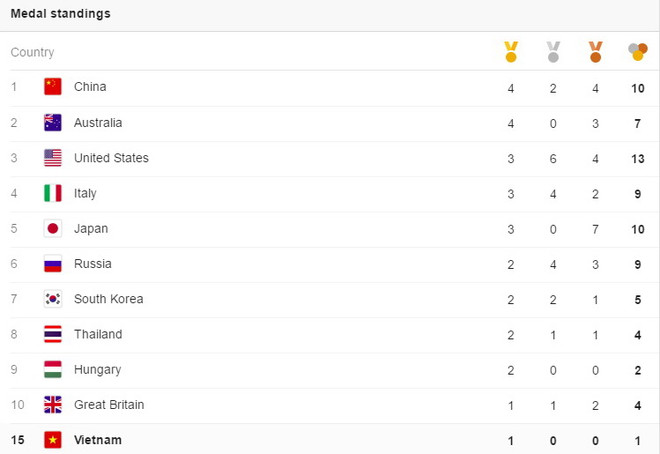Click the silver medal column icon
The image size is (660, 454).
pyautogui.click(x=553, y=51)
